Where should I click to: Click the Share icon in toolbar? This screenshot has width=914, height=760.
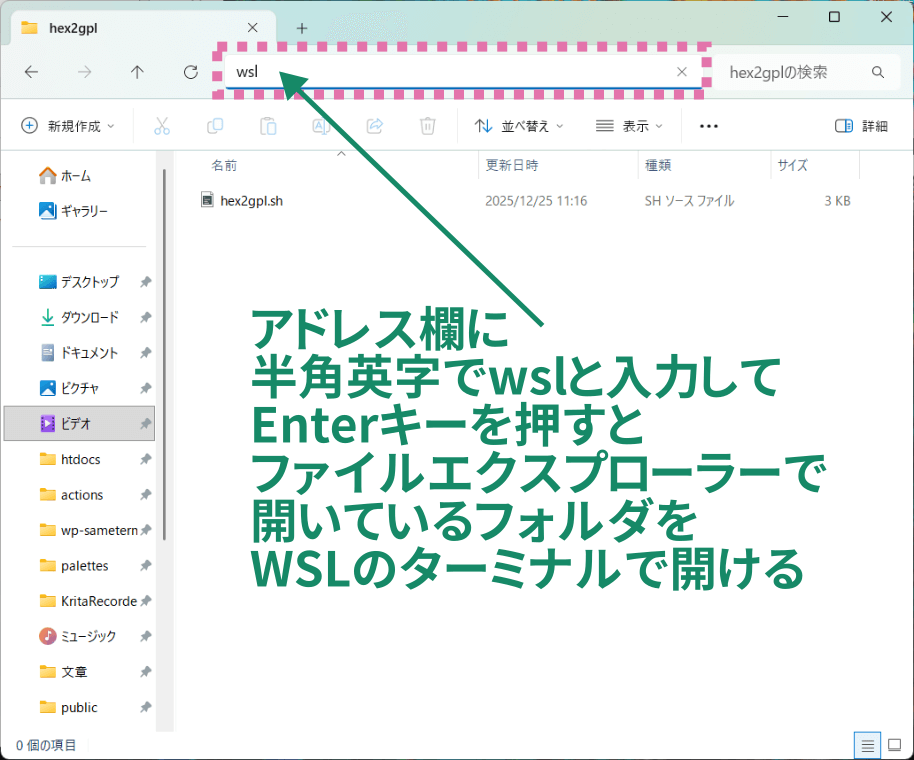click(x=375, y=126)
